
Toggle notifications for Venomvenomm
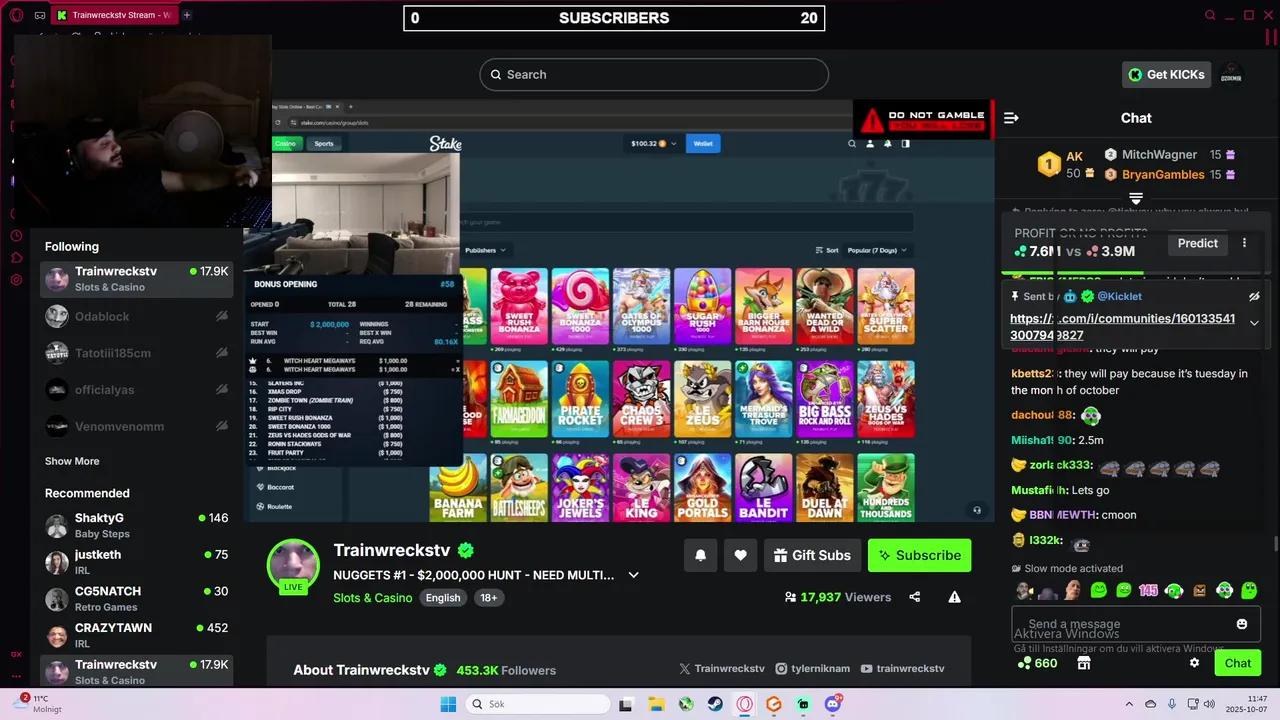pos(222,426)
